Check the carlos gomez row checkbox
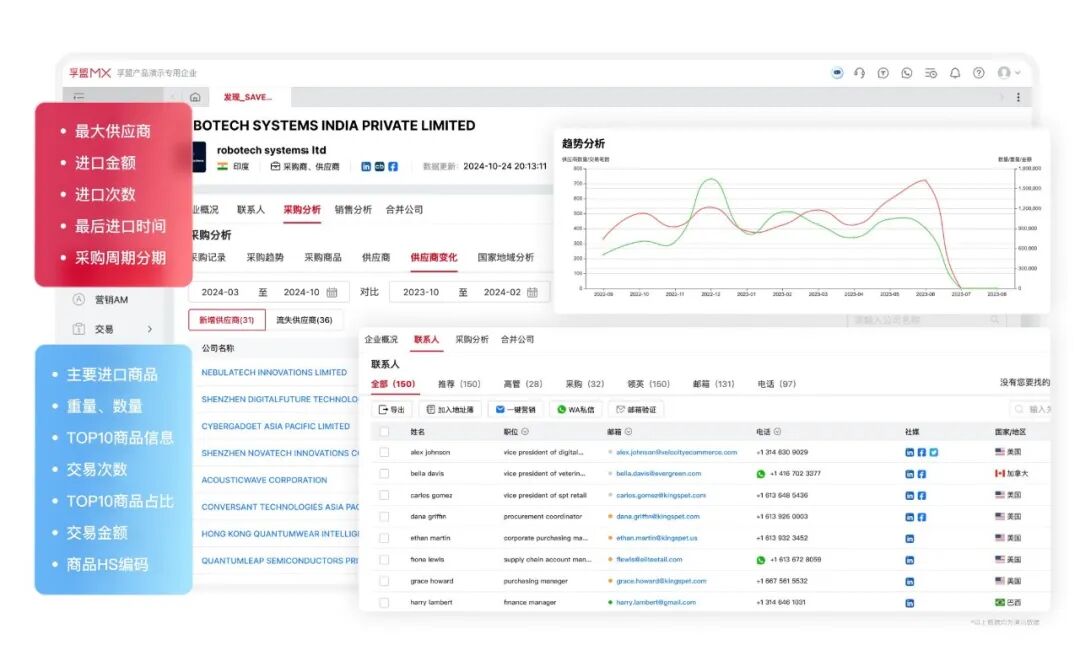Viewport: 1080px width, 672px height. [x=384, y=495]
